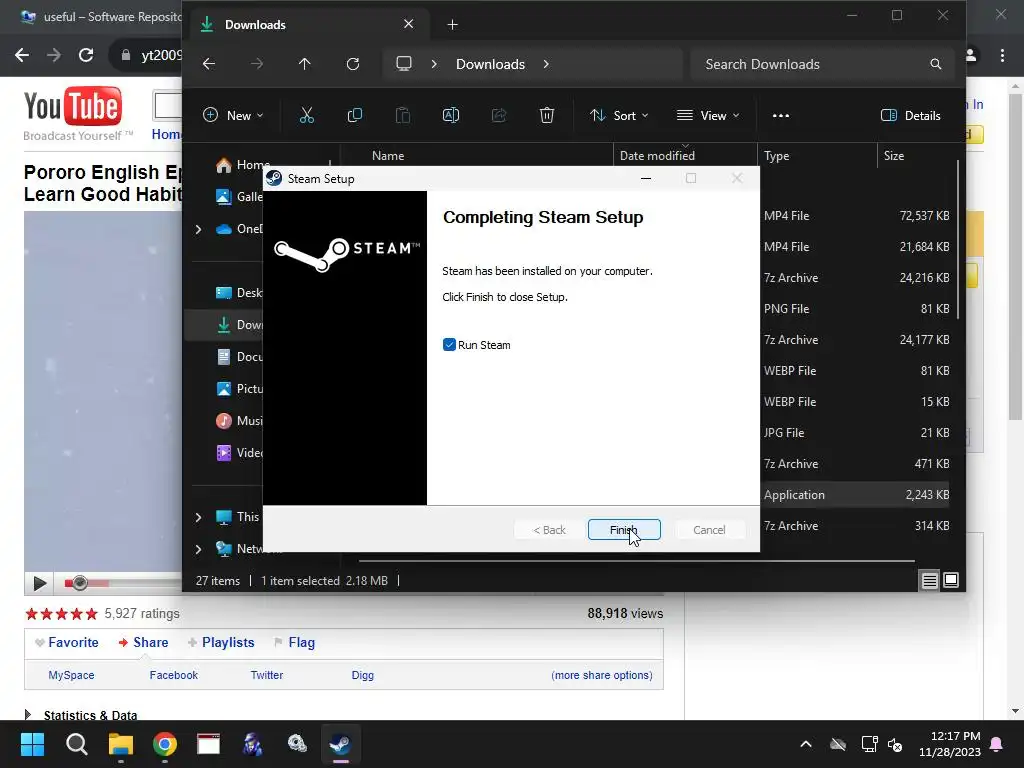Click the Delete trash icon in Explorer
The width and height of the screenshot is (1024, 768).
547,116
